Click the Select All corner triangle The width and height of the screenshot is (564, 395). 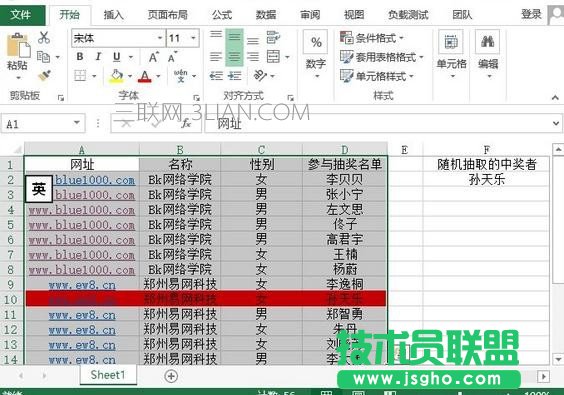click(x=17, y=149)
